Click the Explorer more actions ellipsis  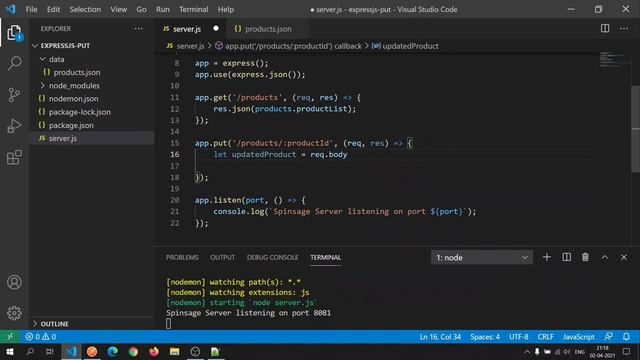(138, 29)
